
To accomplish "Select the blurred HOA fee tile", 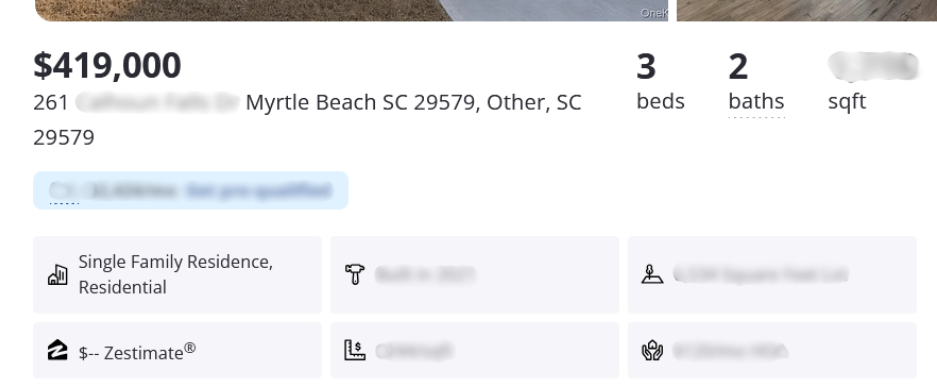I will (772, 350).
